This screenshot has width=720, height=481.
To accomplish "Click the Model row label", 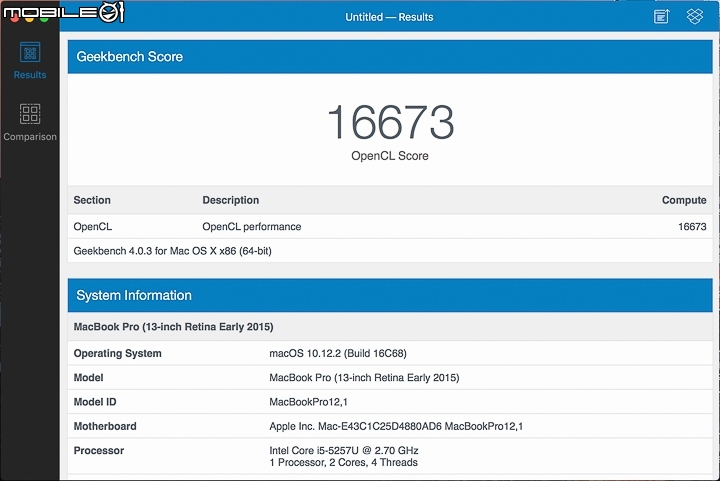I will pos(89,378).
